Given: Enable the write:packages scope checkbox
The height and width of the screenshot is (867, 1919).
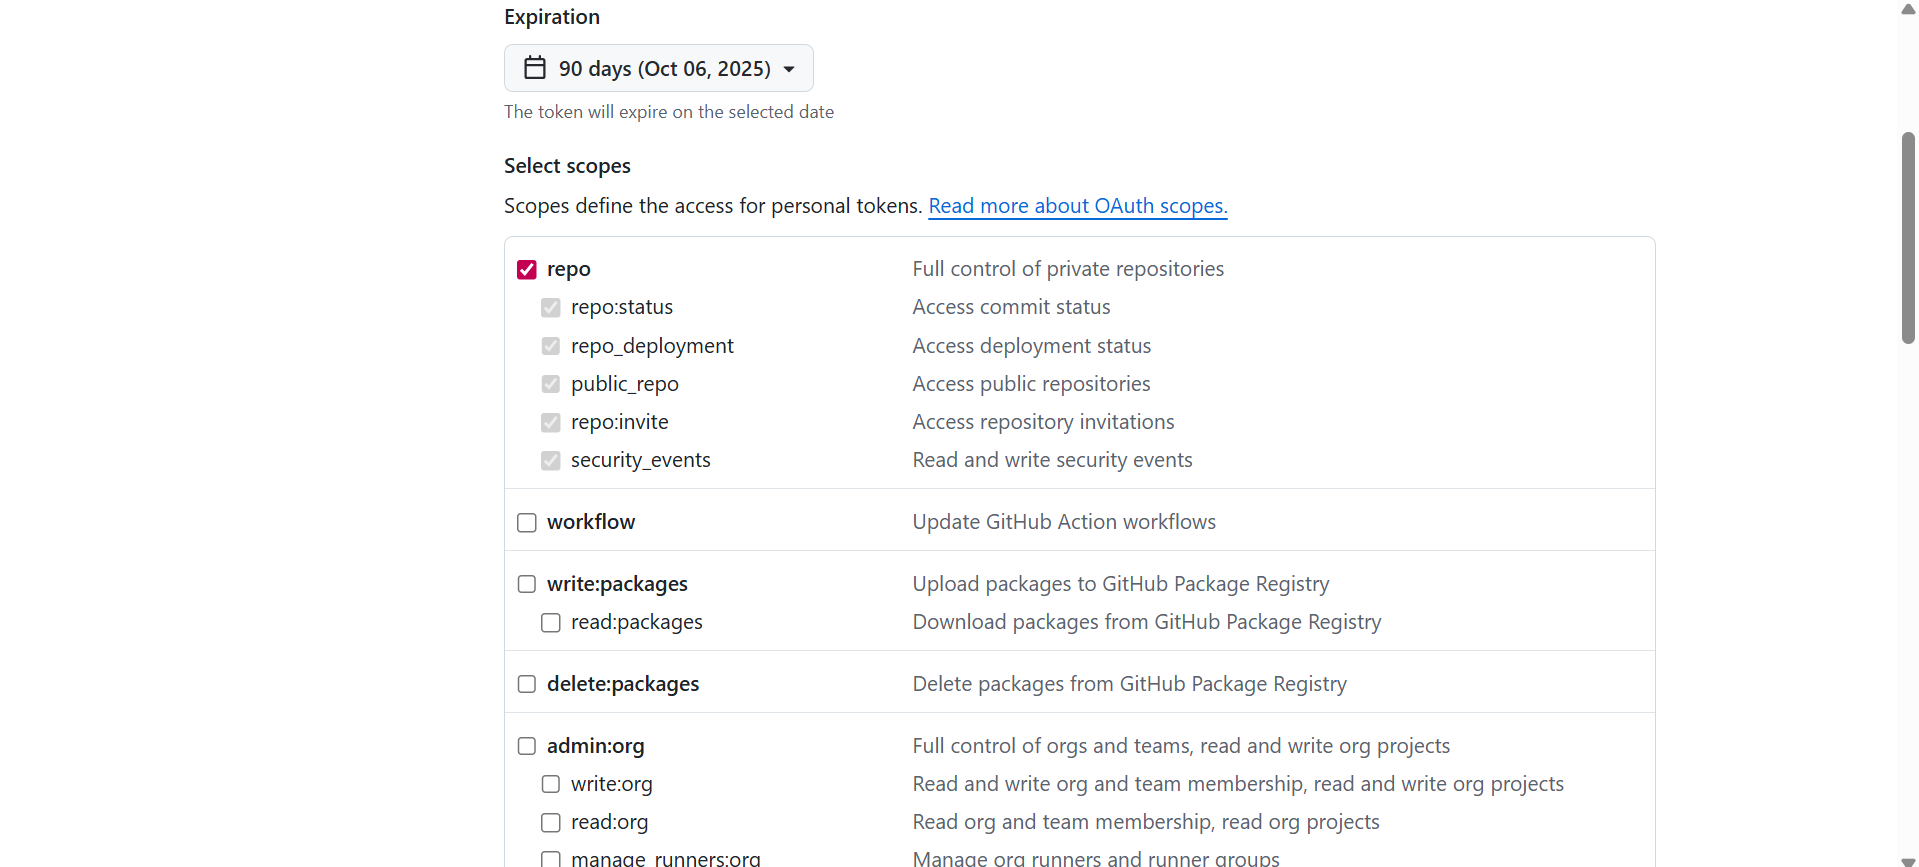Looking at the screenshot, I should click(x=527, y=584).
